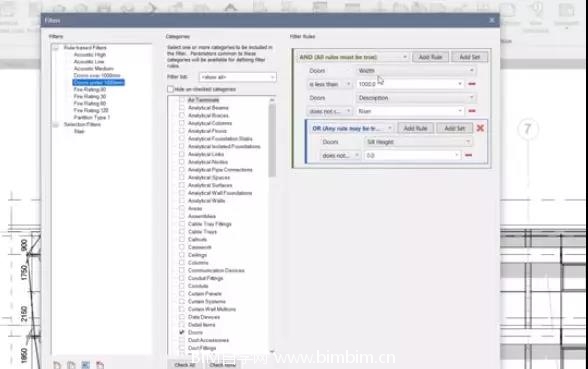Click the categories list scroll-down arrow

click(x=272, y=352)
